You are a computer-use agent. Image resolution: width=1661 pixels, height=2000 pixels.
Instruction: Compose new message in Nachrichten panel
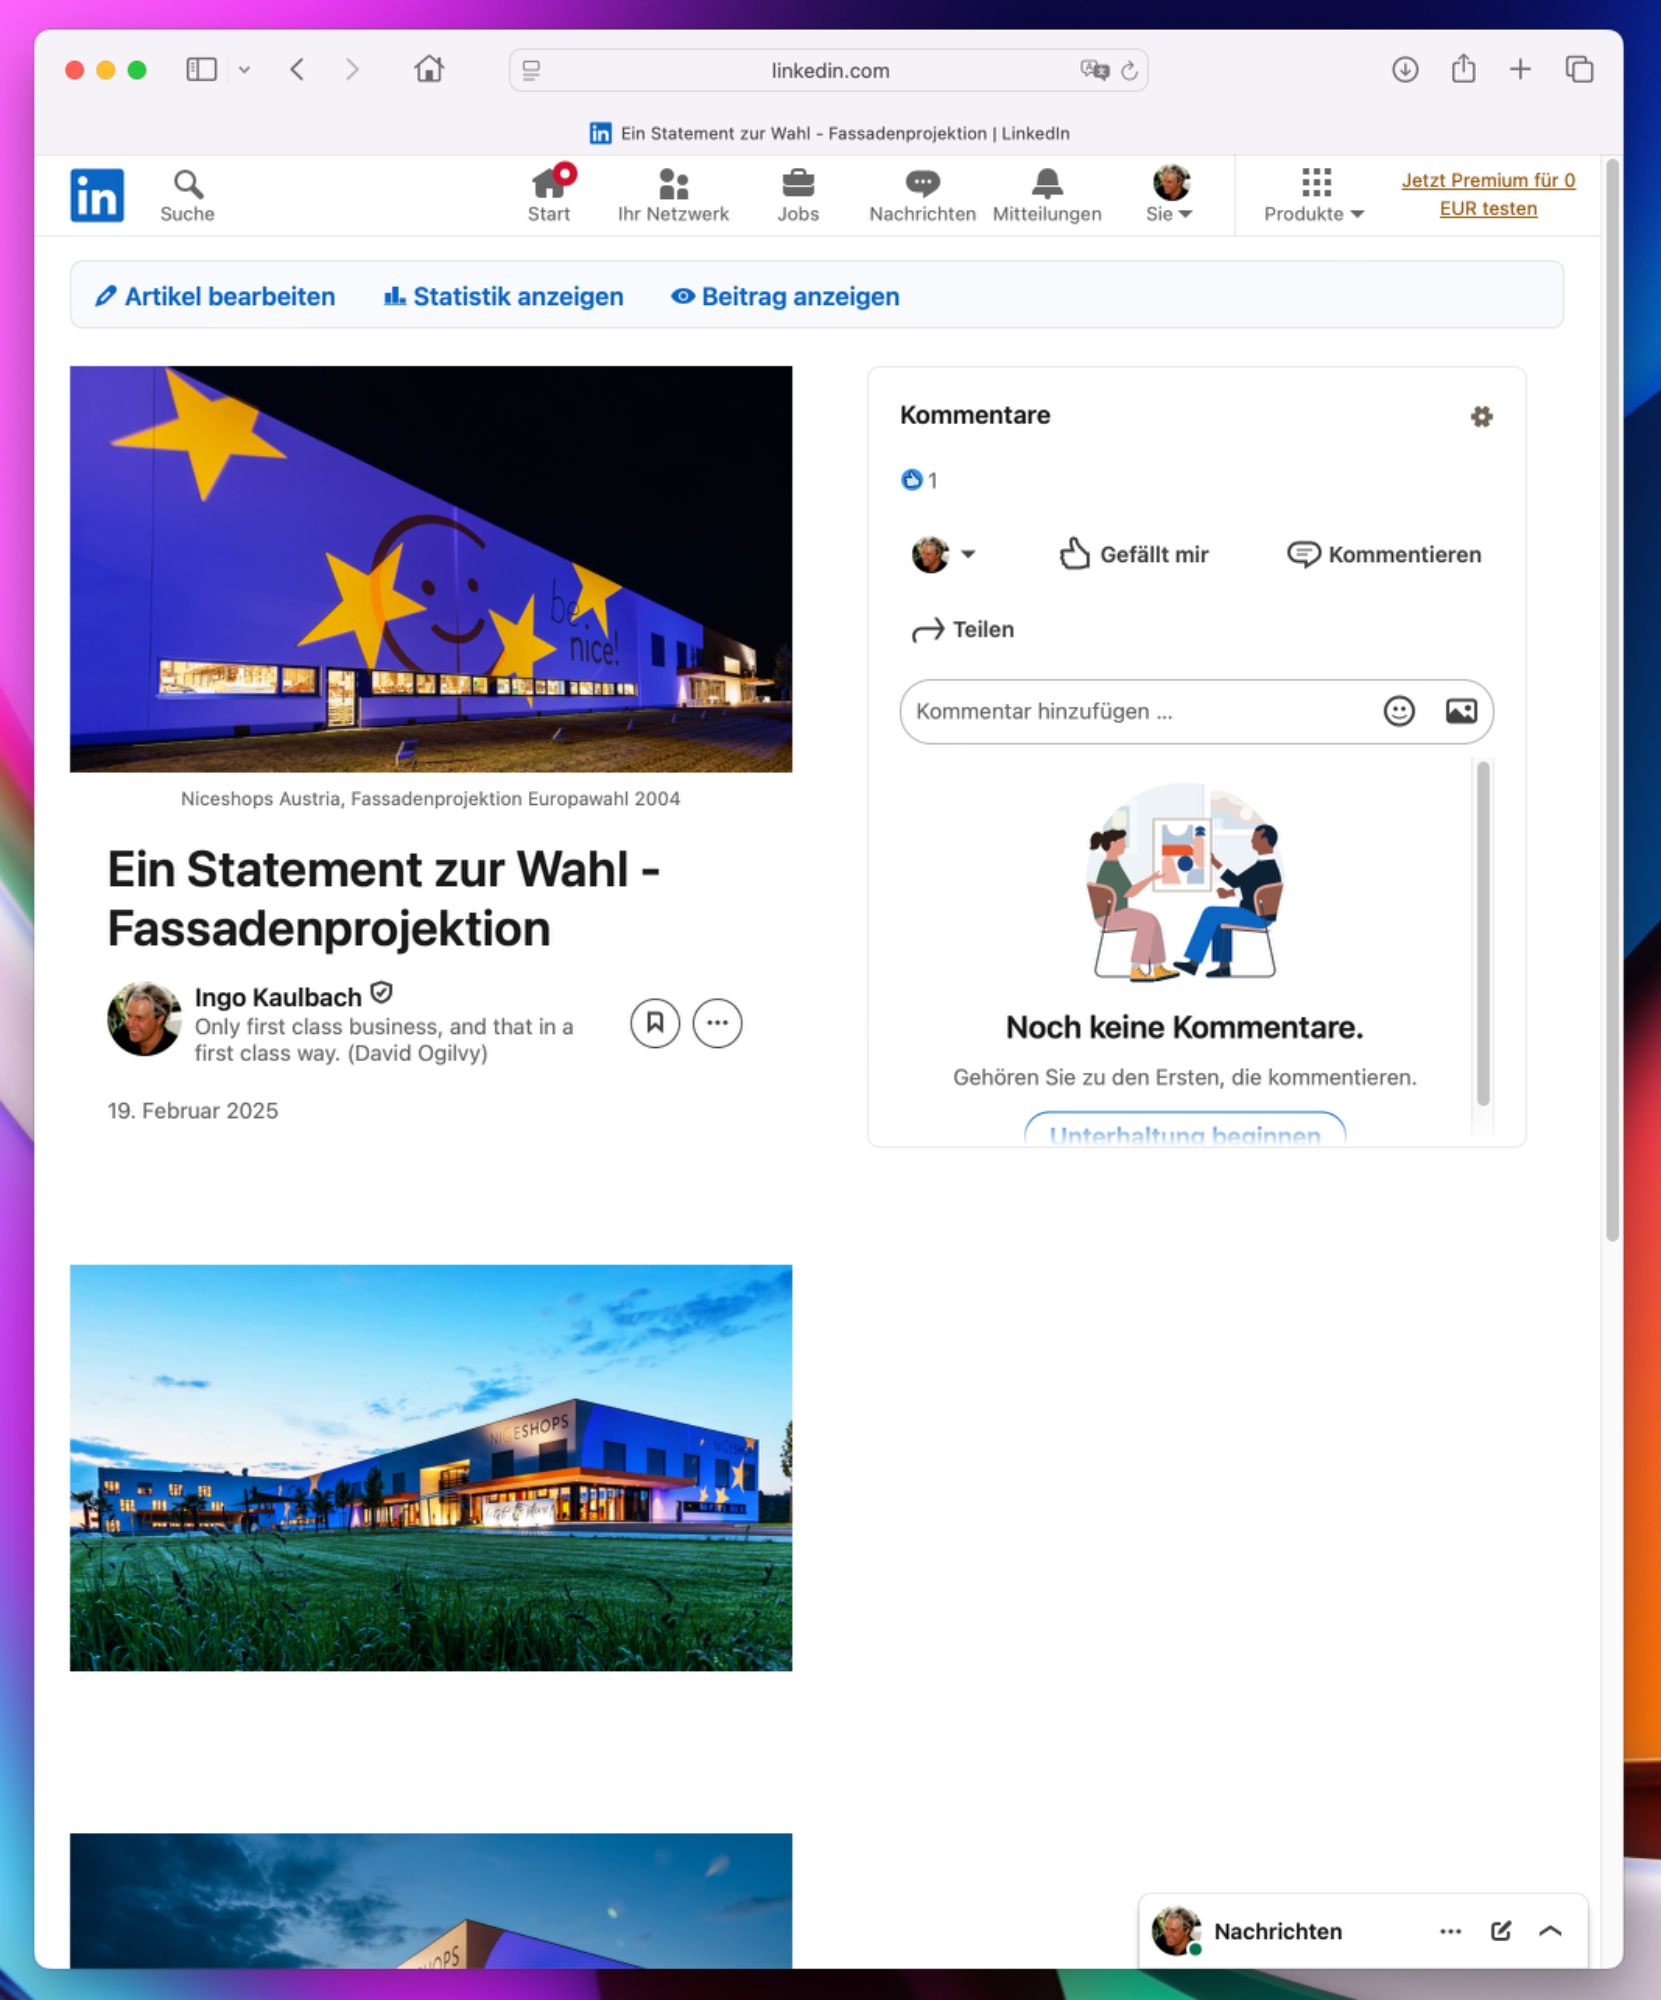click(x=1500, y=1931)
